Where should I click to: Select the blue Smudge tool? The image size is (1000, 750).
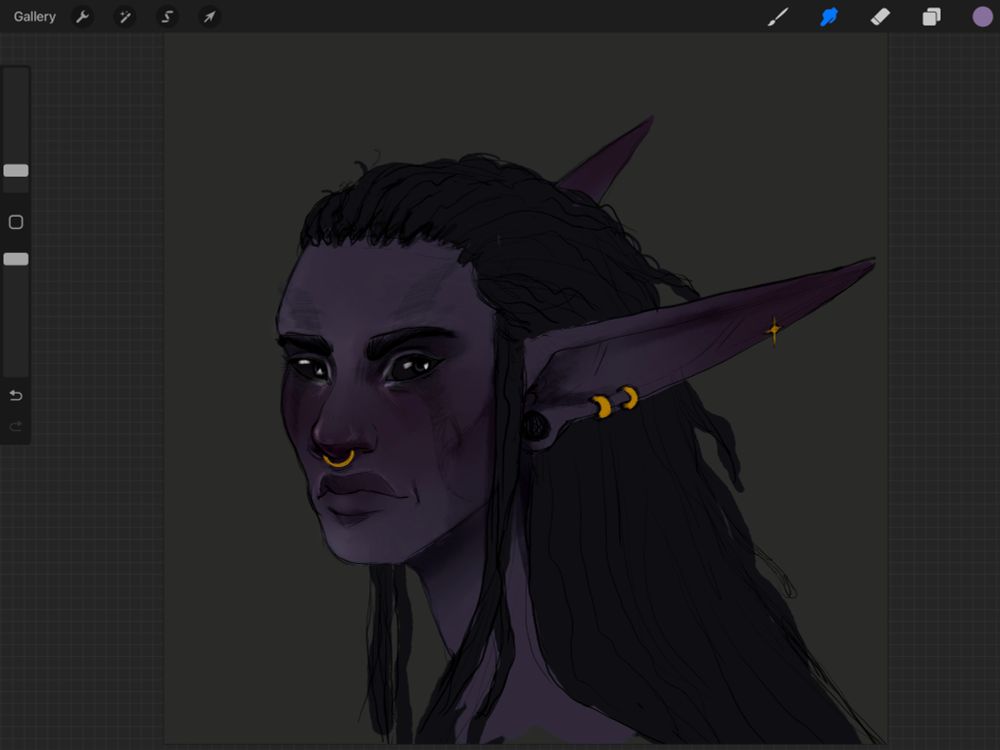pos(829,17)
